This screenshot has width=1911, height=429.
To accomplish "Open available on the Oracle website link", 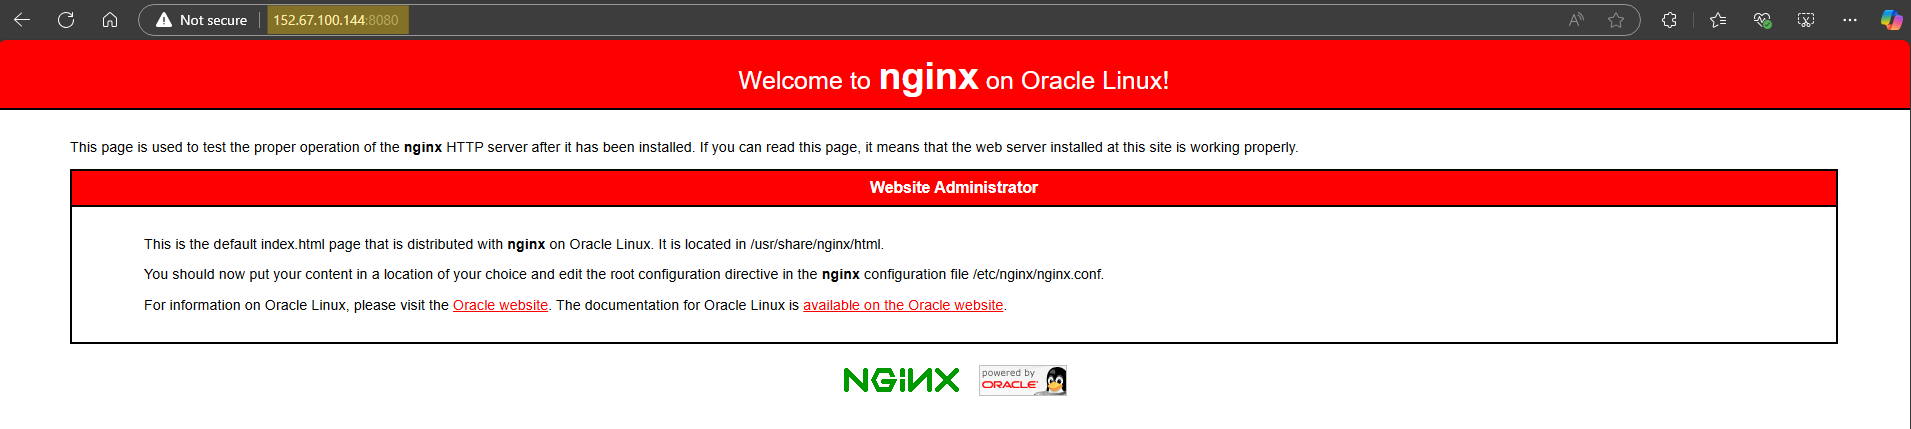I will pyautogui.click(x=903, y=305).
